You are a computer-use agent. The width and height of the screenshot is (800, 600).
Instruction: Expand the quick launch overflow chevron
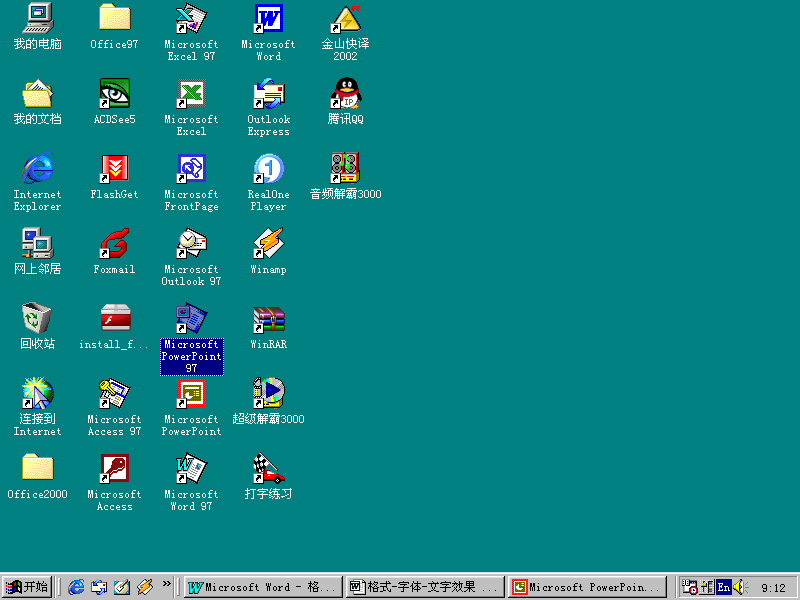point(167,584)
